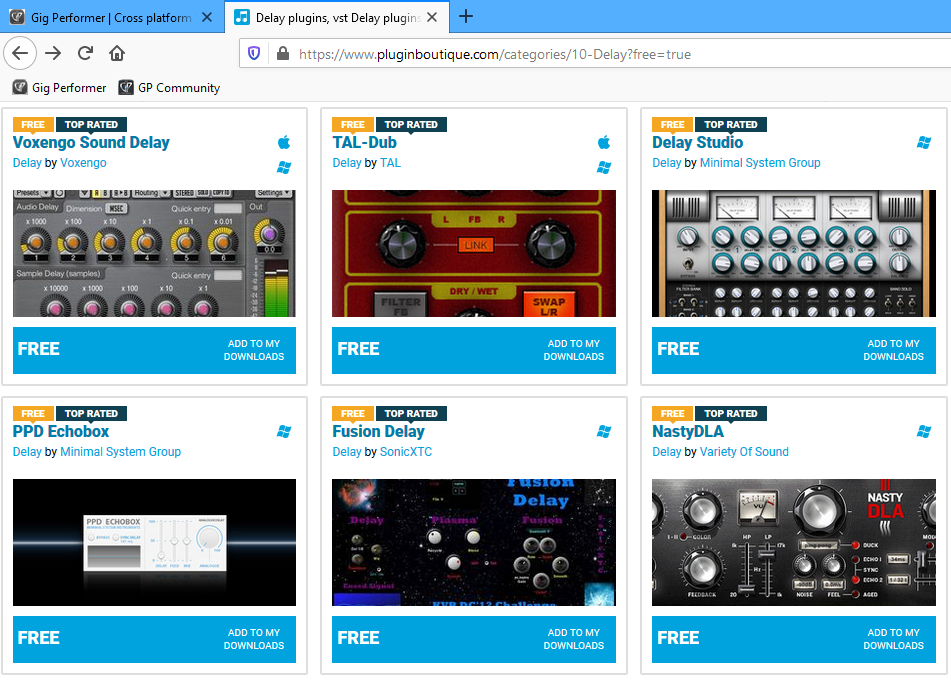
Task: Add Fusion Delay to my downloads
Action: pyautogui.click(x=573, y=639)
